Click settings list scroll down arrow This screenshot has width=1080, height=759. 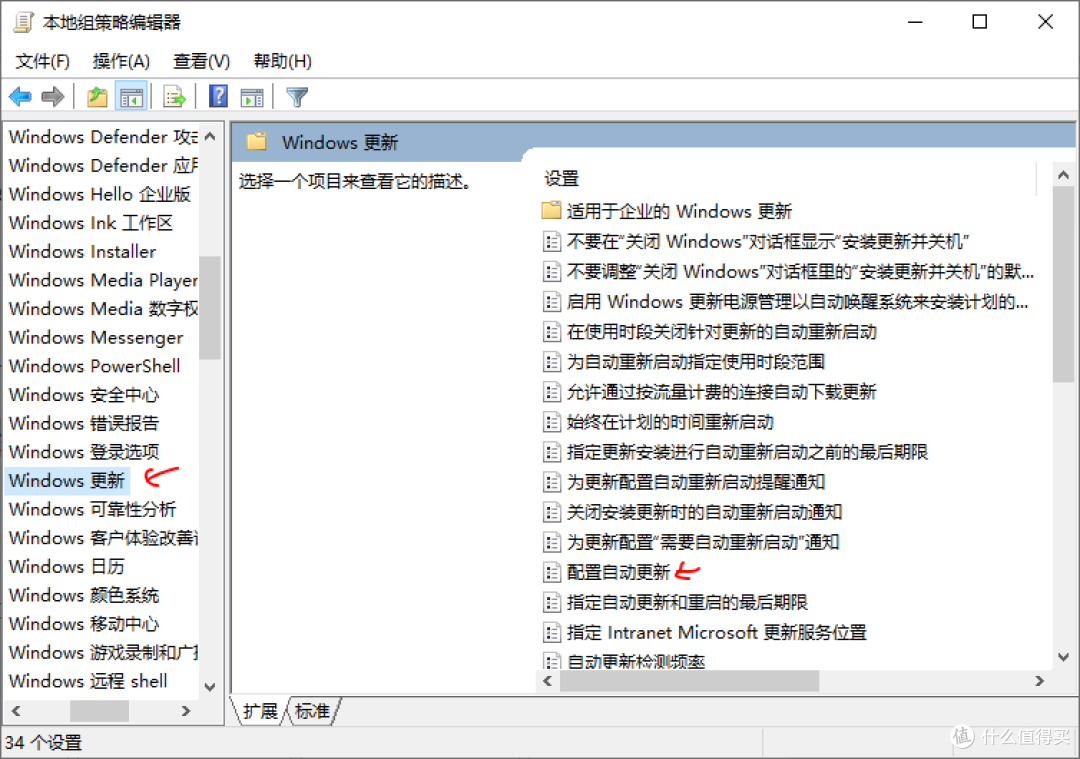1063,657
